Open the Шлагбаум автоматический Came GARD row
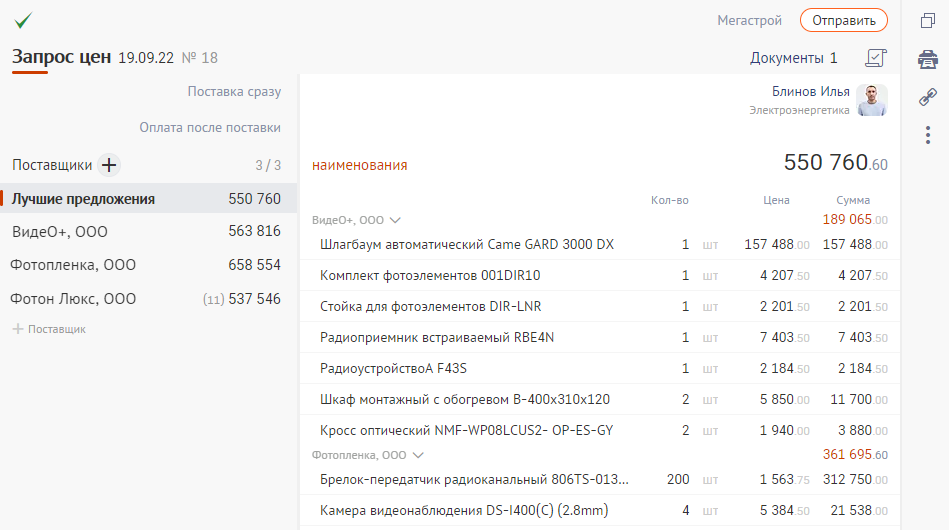Viewport: 949px width, 530px height. coord(467,245)
